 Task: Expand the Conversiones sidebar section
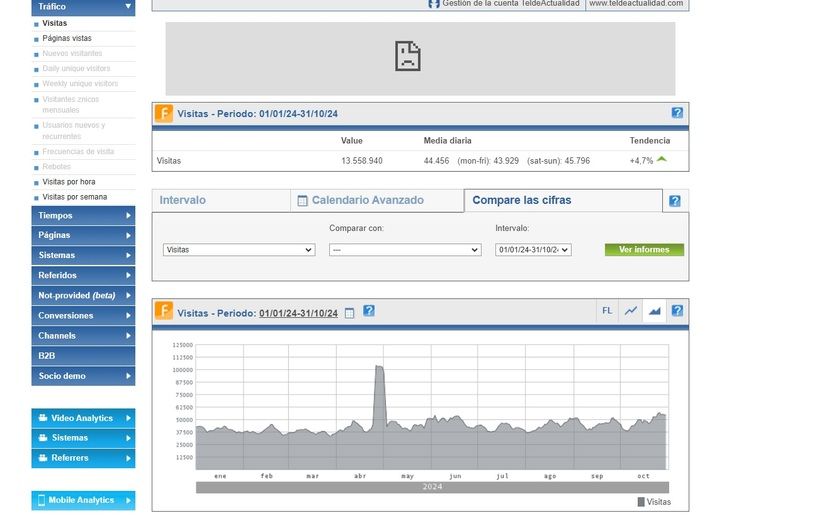click(83, 315)
